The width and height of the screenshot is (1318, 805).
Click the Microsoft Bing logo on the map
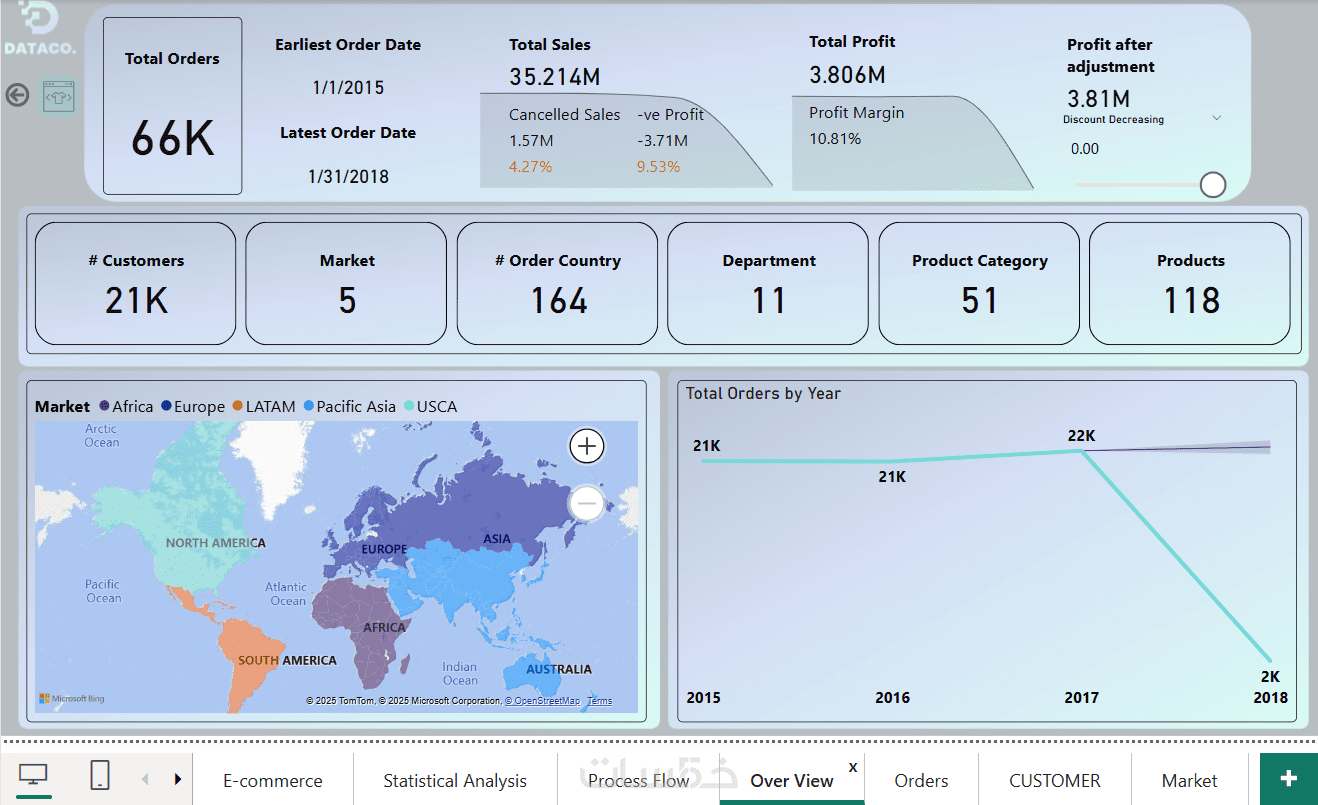point(71,699)
